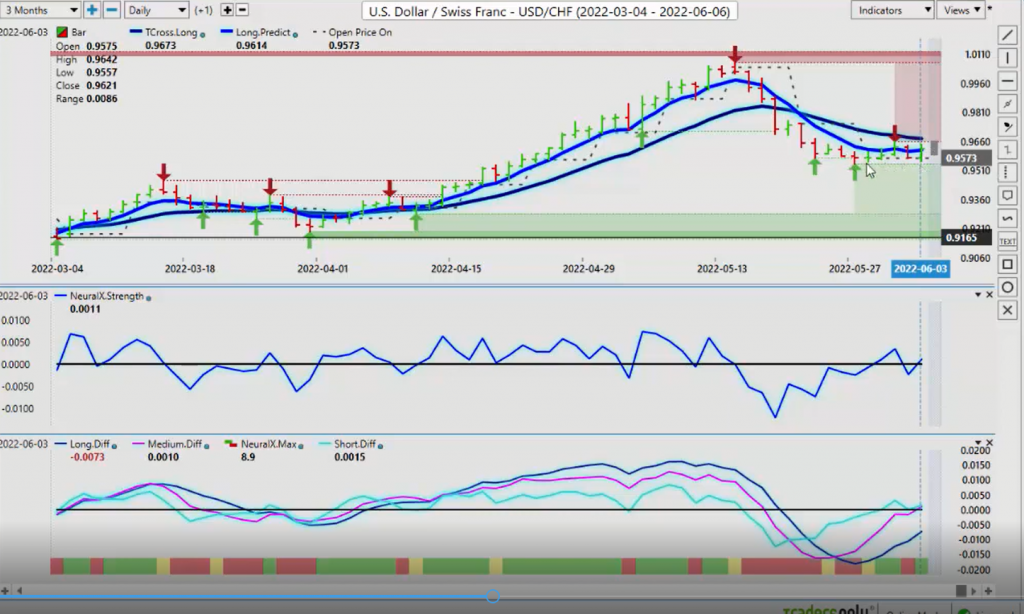Close the Long.Diff indicator panel
Image resolution: width=1024 pixels, height=614 pixels.
tap(989, 443)
